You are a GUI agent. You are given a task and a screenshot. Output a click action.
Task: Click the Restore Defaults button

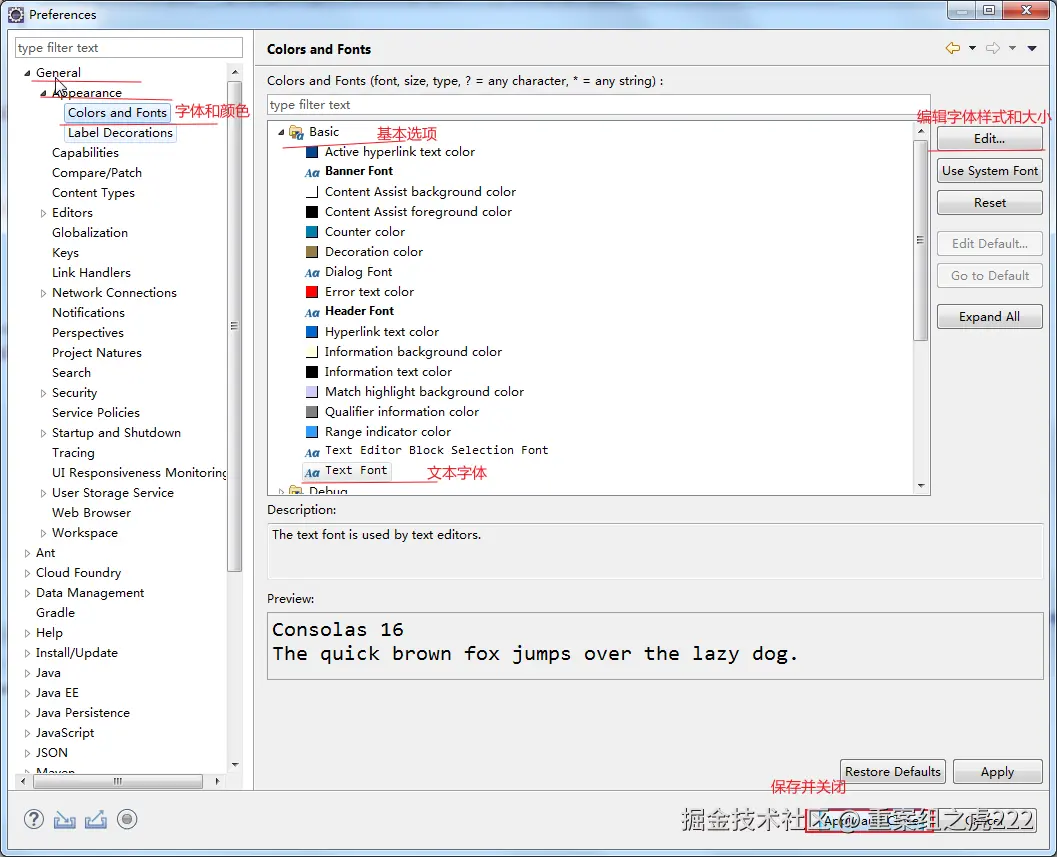click(893, 771)
